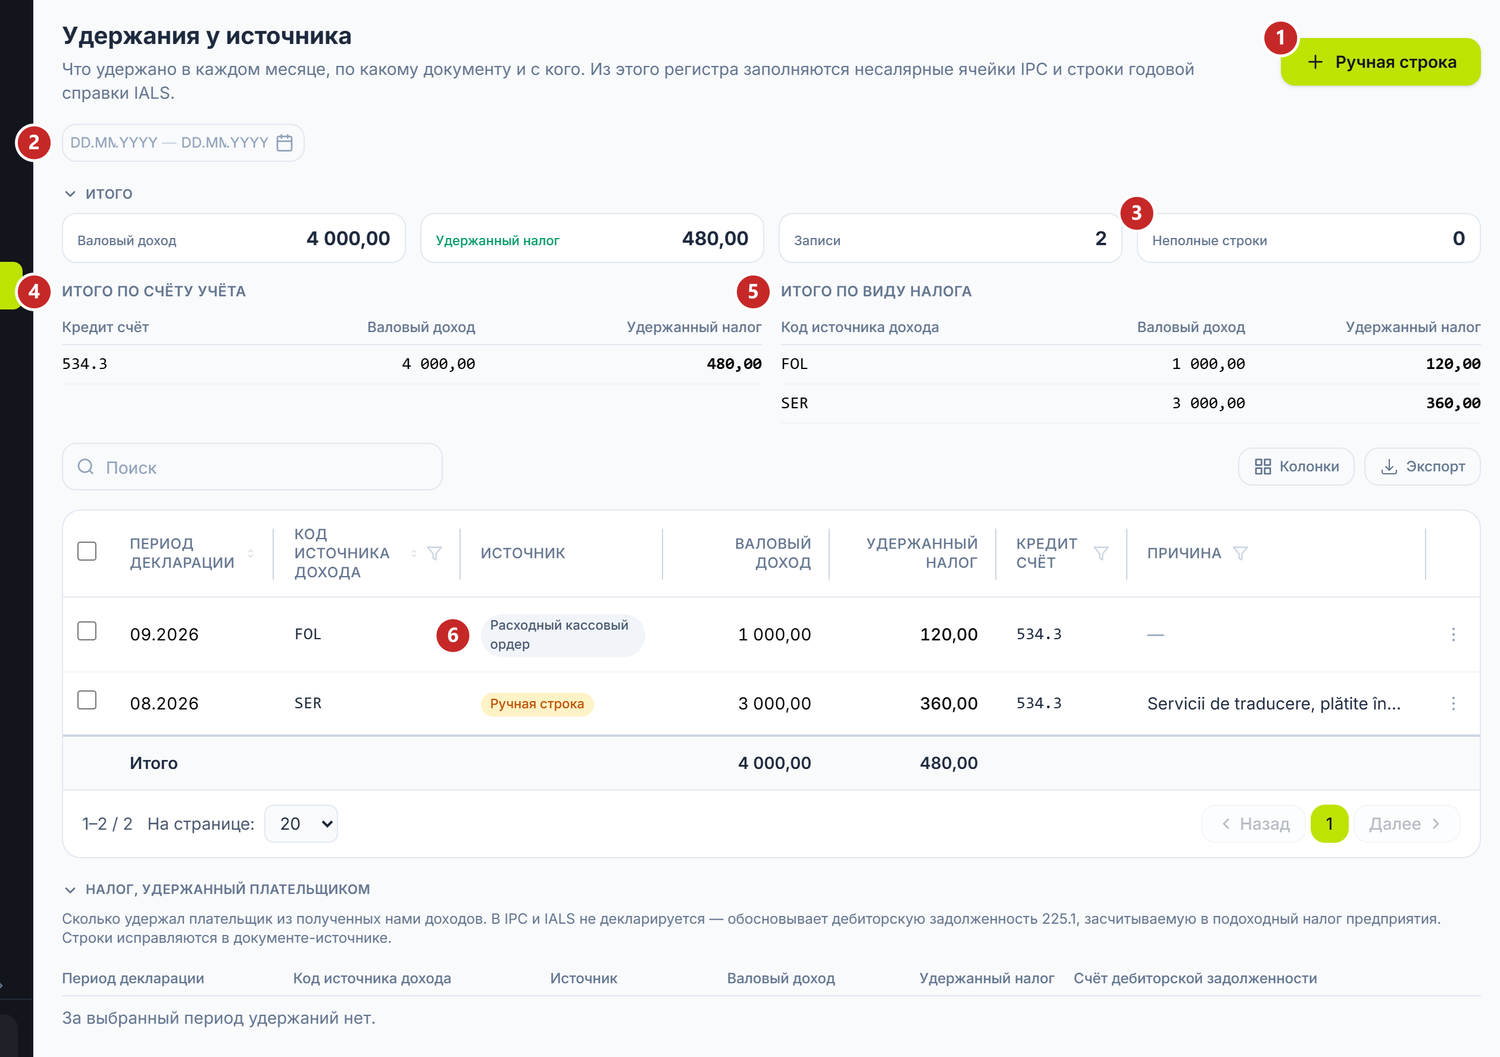The width and height of the screenshot is (1500, 1057).
Task: Click the ПРИЧИНА column header label
Action: [x=1184, y=553]
